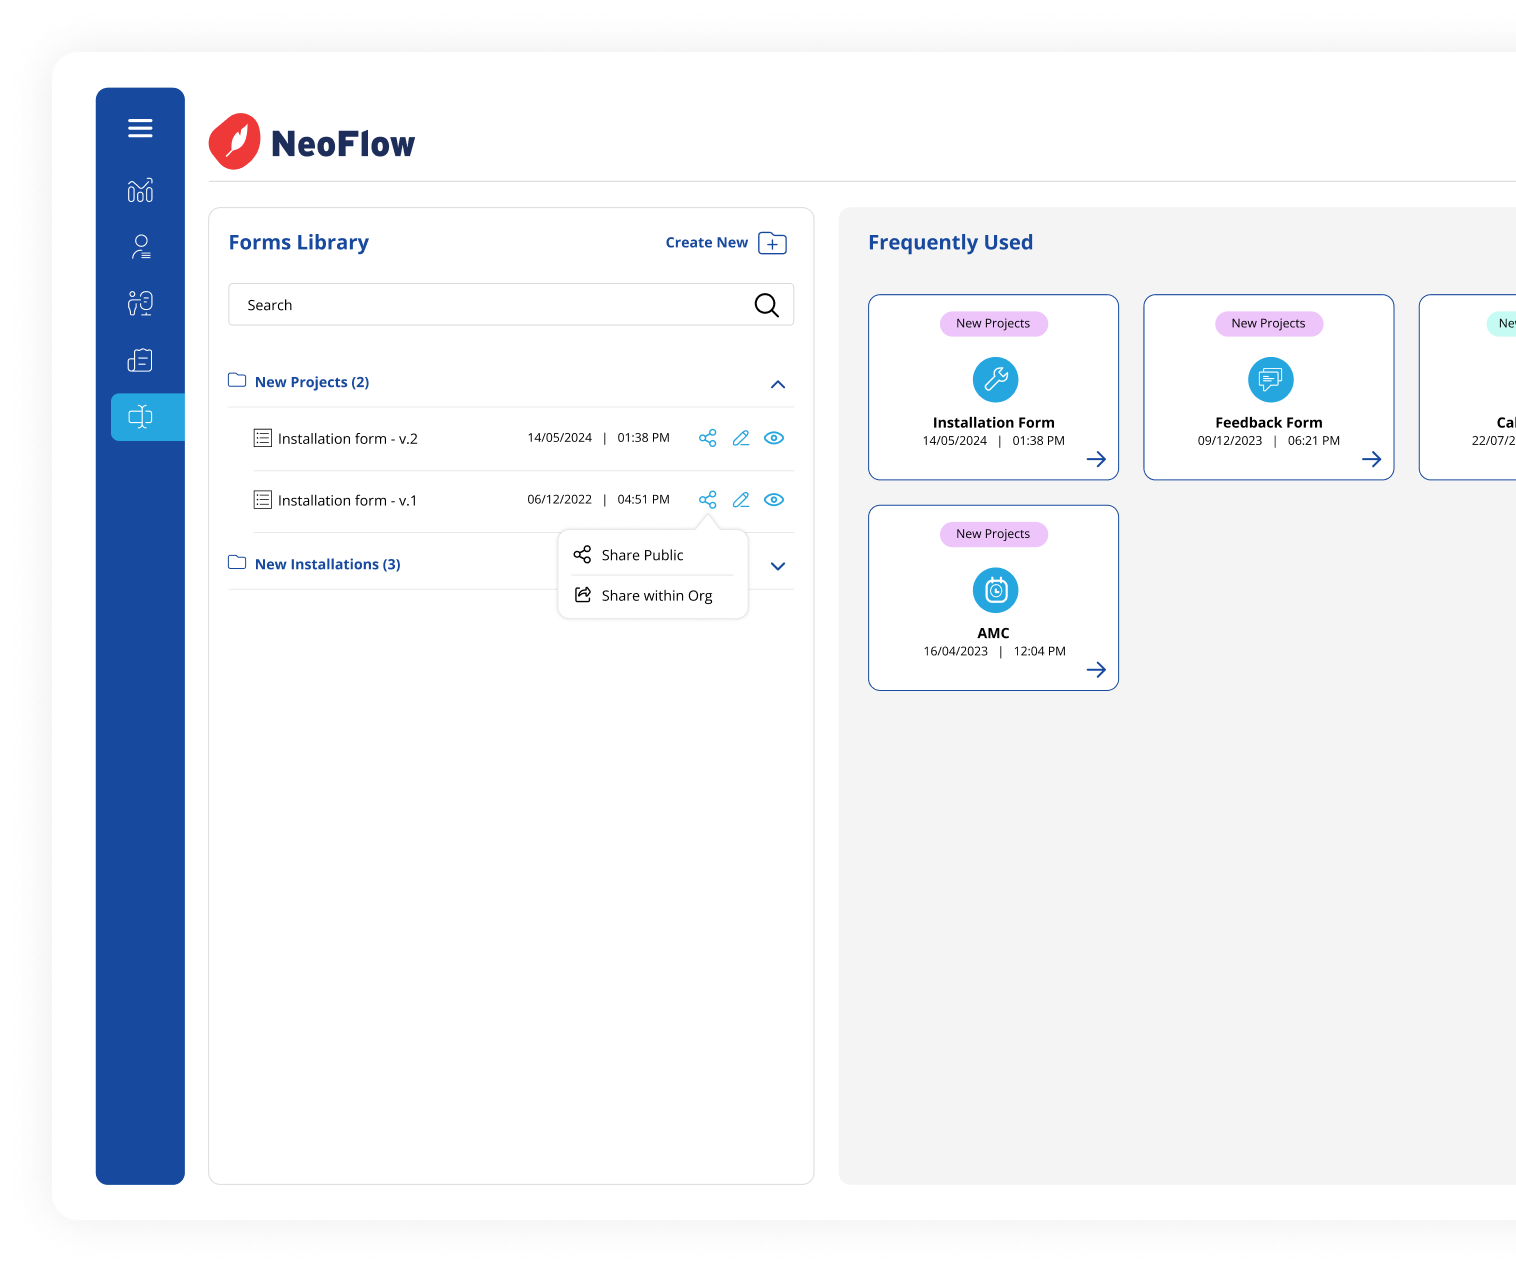Select the analytics dashboard icon in the sidebar
This screenshot has height=1272, width=1516.
tap(140, 190)
